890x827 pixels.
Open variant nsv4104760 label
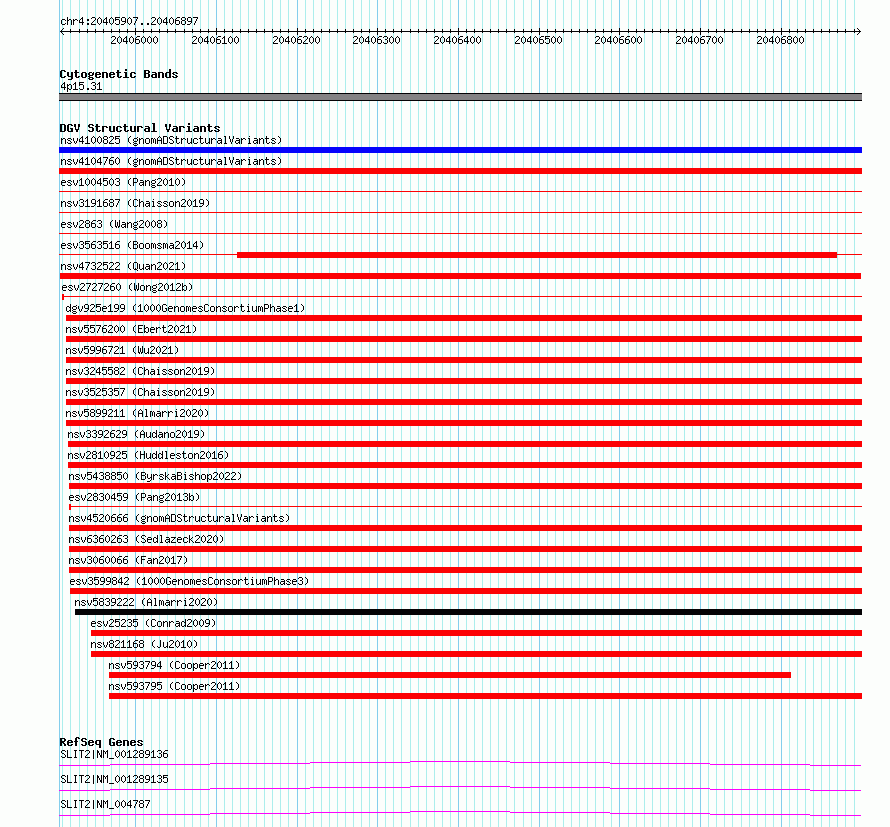tap(171, 161)
